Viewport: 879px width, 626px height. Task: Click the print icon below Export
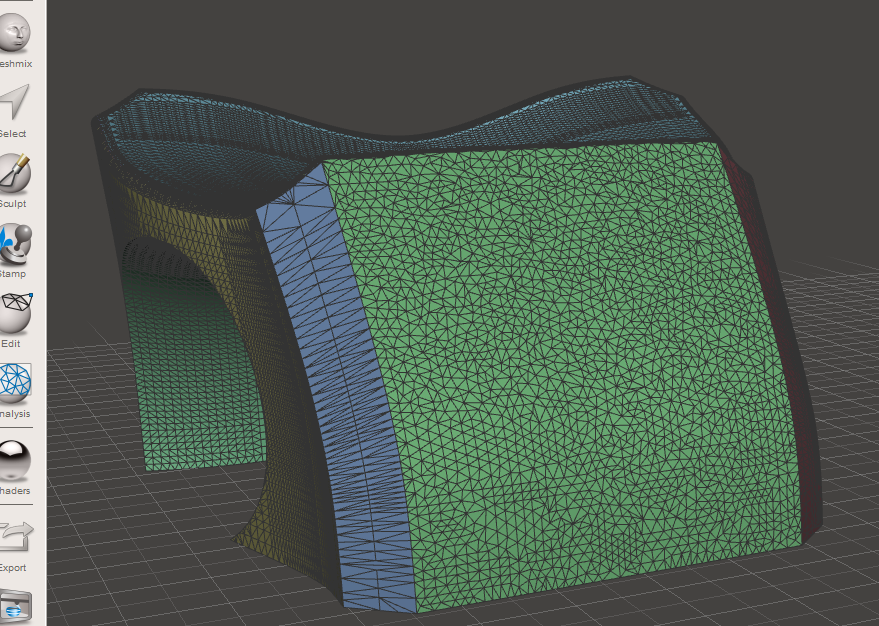click(15, 606)
